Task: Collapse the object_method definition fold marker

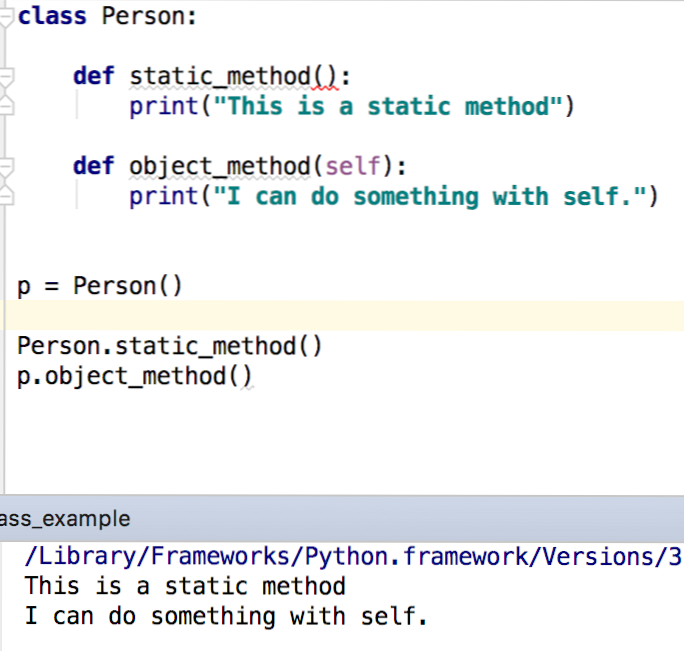Action: [x=6, y=167]
